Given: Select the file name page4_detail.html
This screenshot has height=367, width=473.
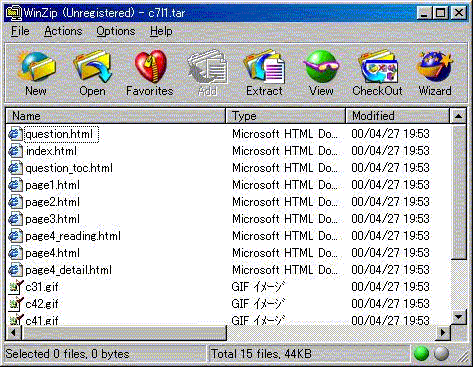Looking at the screenshot, I should (x=68, y=270).
